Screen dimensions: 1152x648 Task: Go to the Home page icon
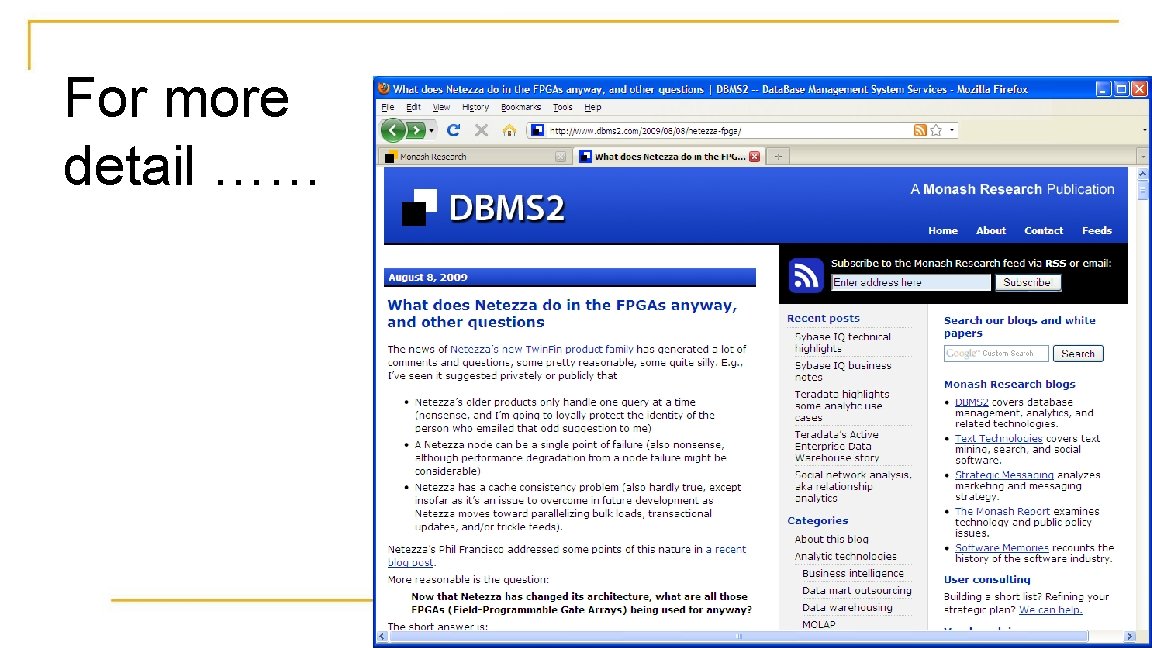509,130
